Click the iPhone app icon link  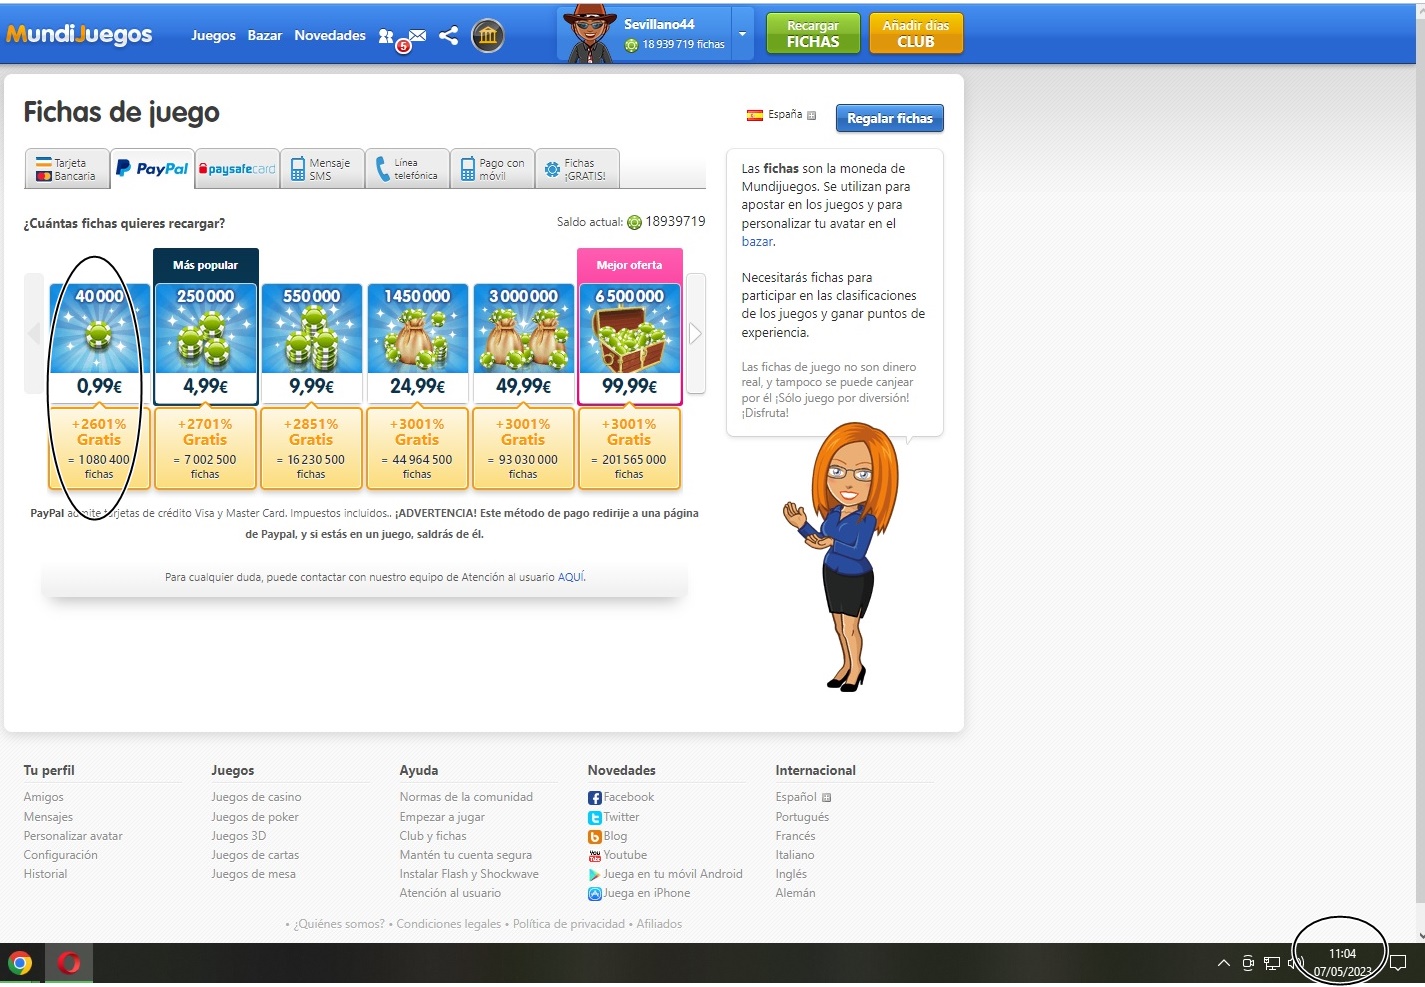tap(595, 893)
